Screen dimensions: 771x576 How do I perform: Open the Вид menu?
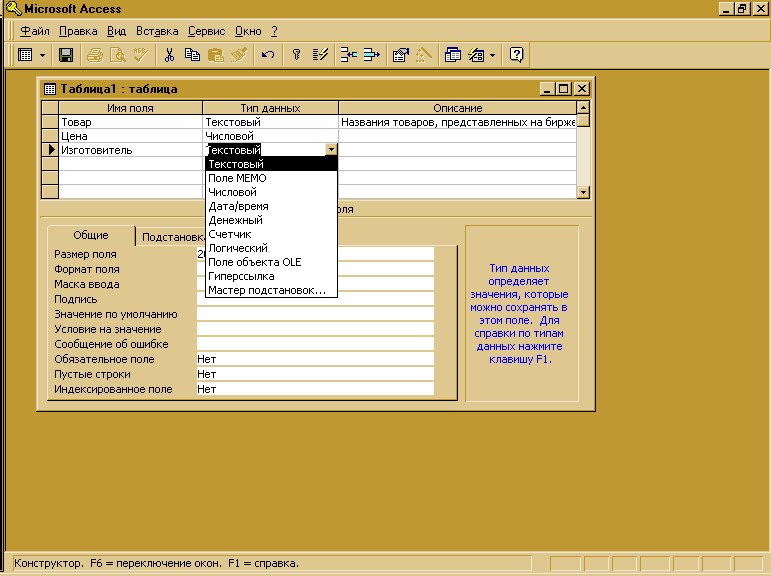point(117,31)
